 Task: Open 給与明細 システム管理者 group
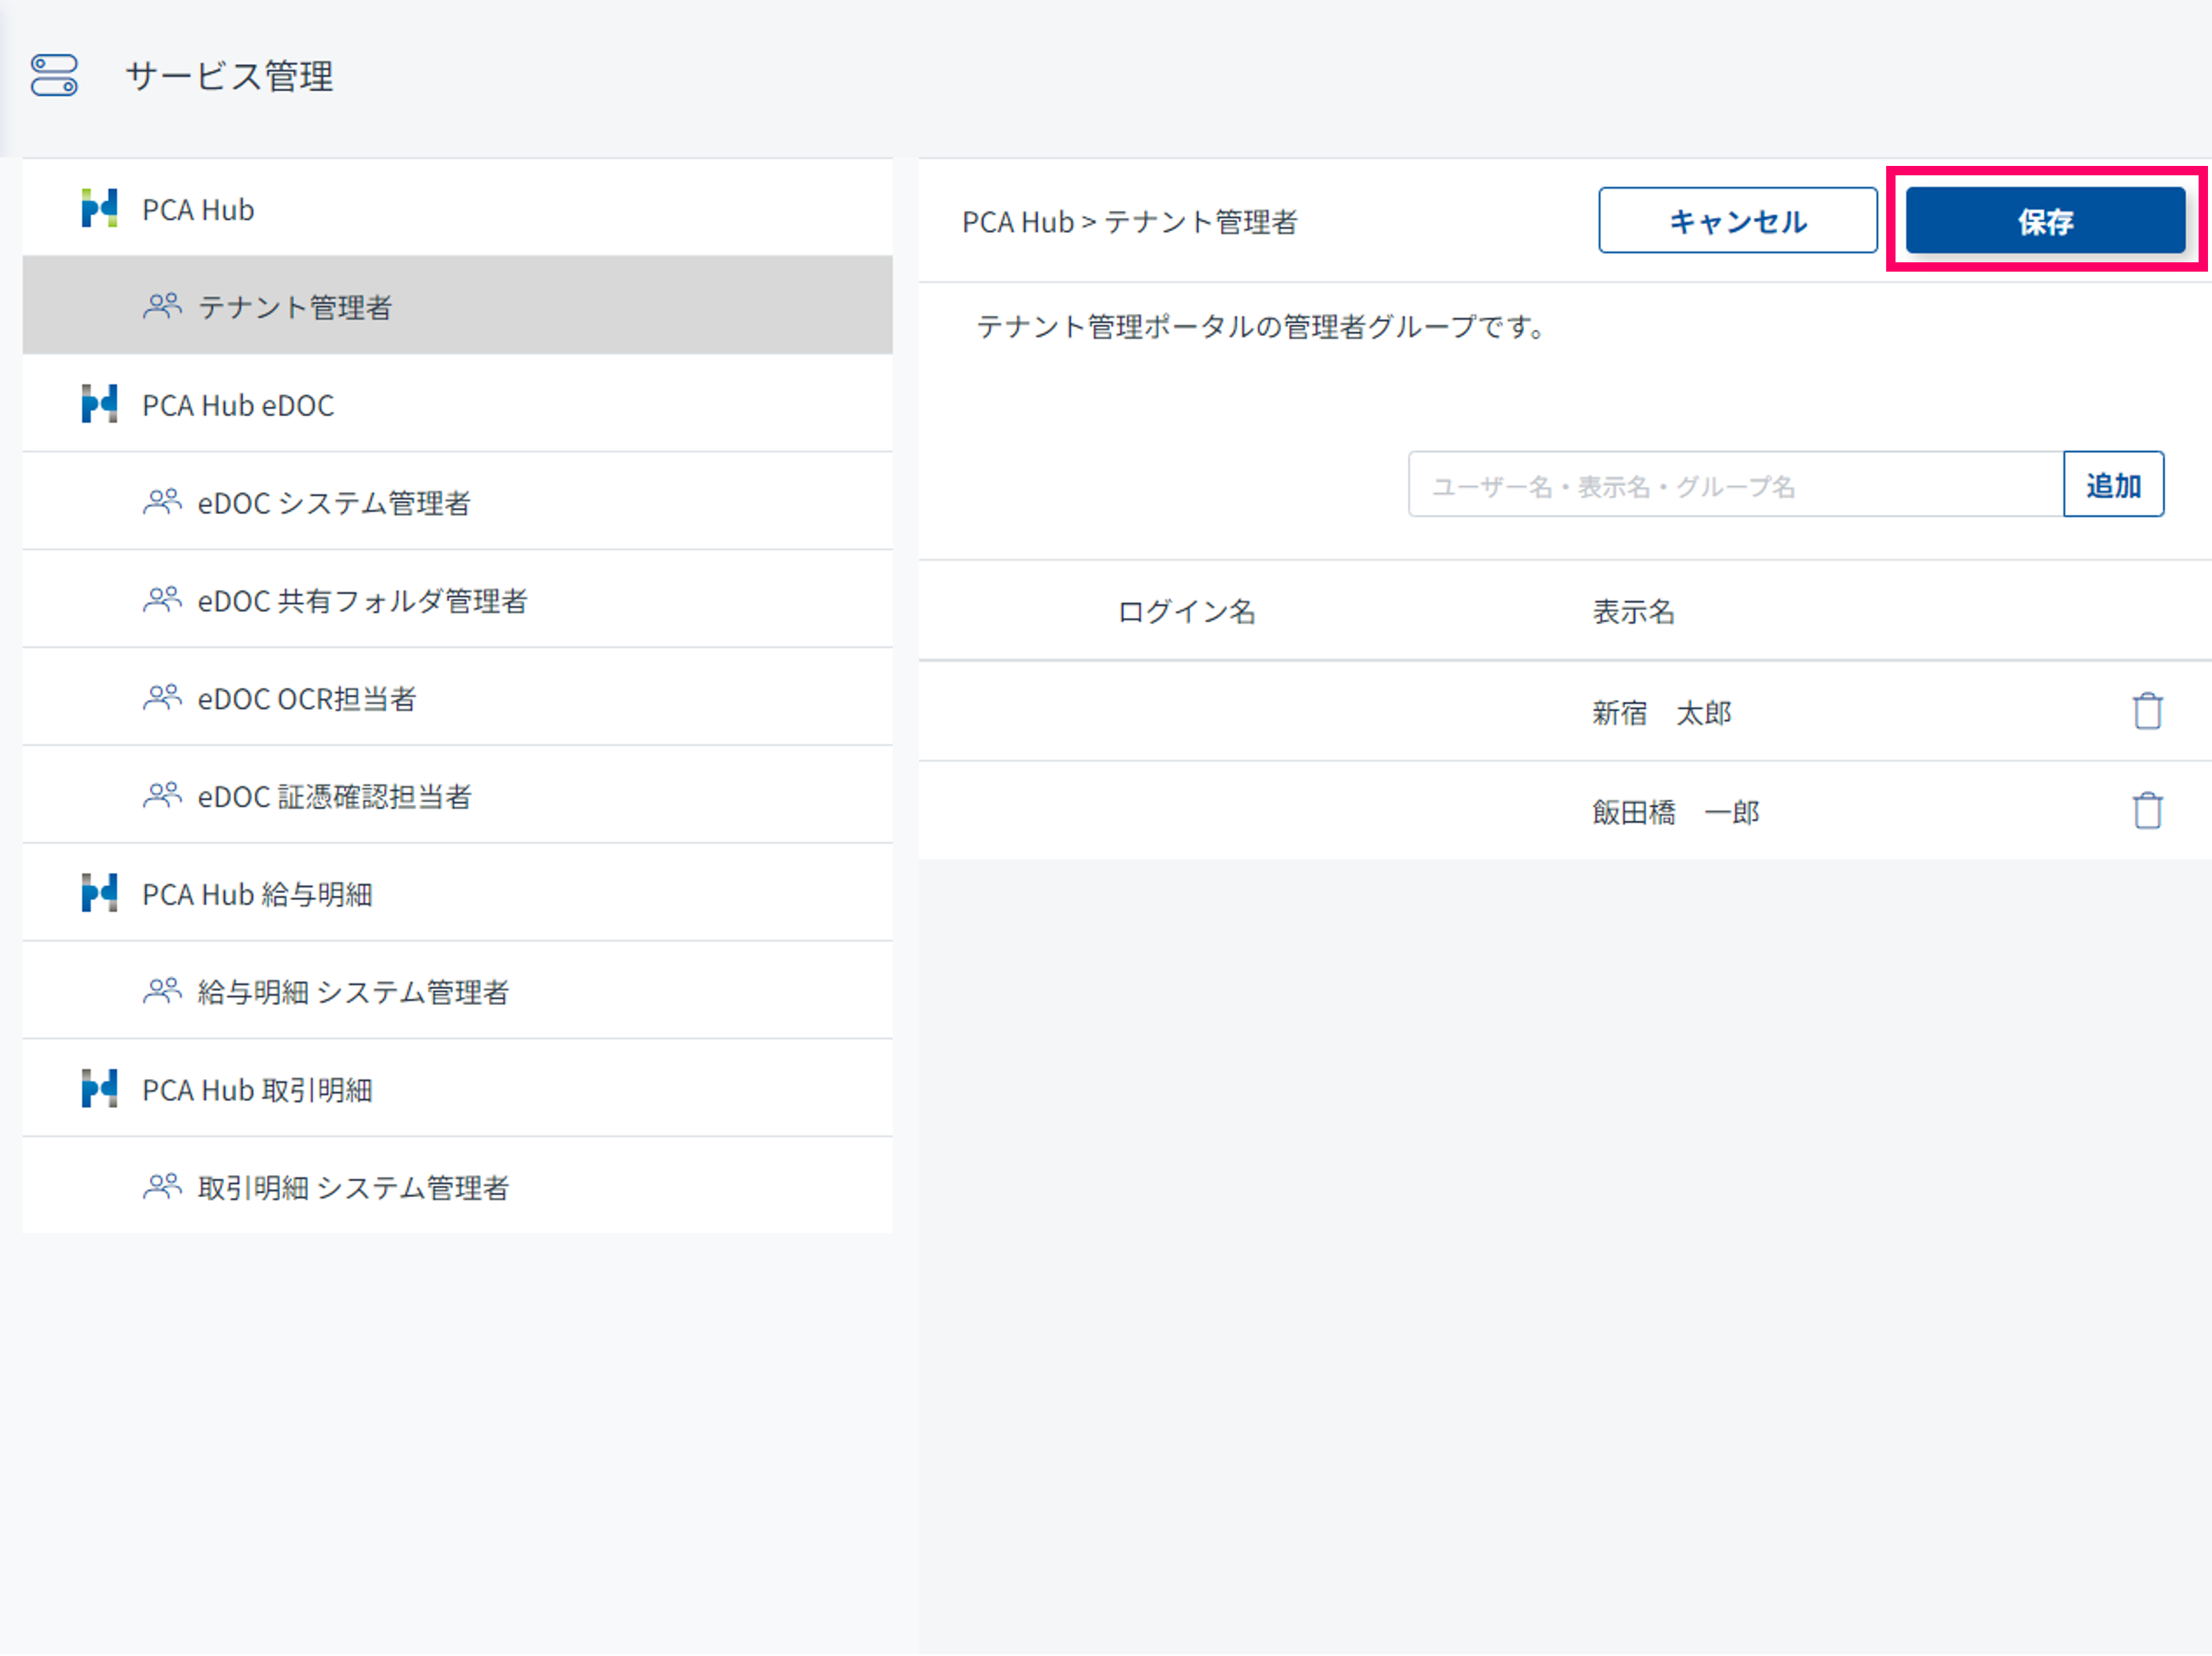coord(353,991)
